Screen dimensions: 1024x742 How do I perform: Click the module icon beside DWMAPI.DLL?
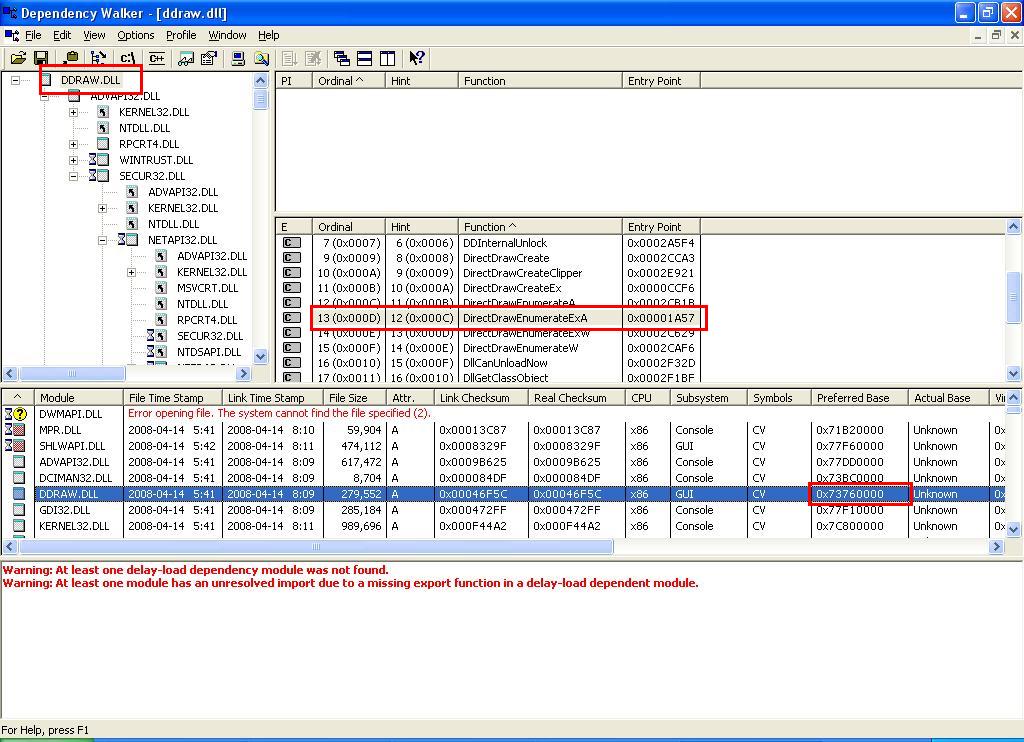click(x=16, y=413)
